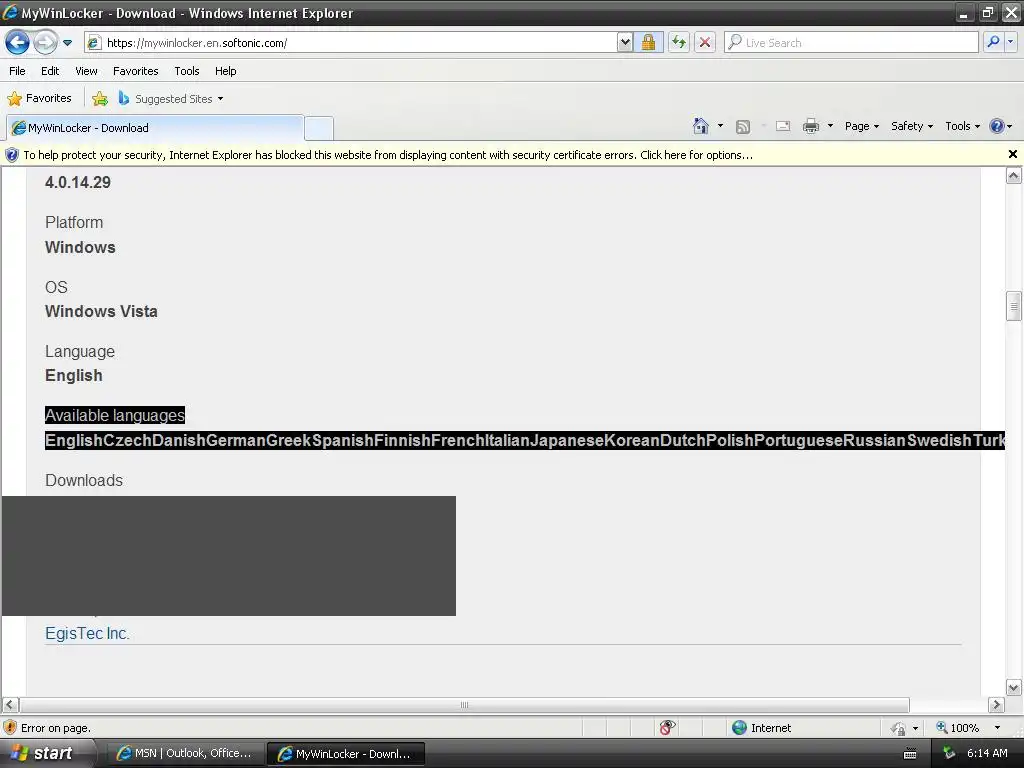Open the EgisTec Inc. link

pos(88,633)
